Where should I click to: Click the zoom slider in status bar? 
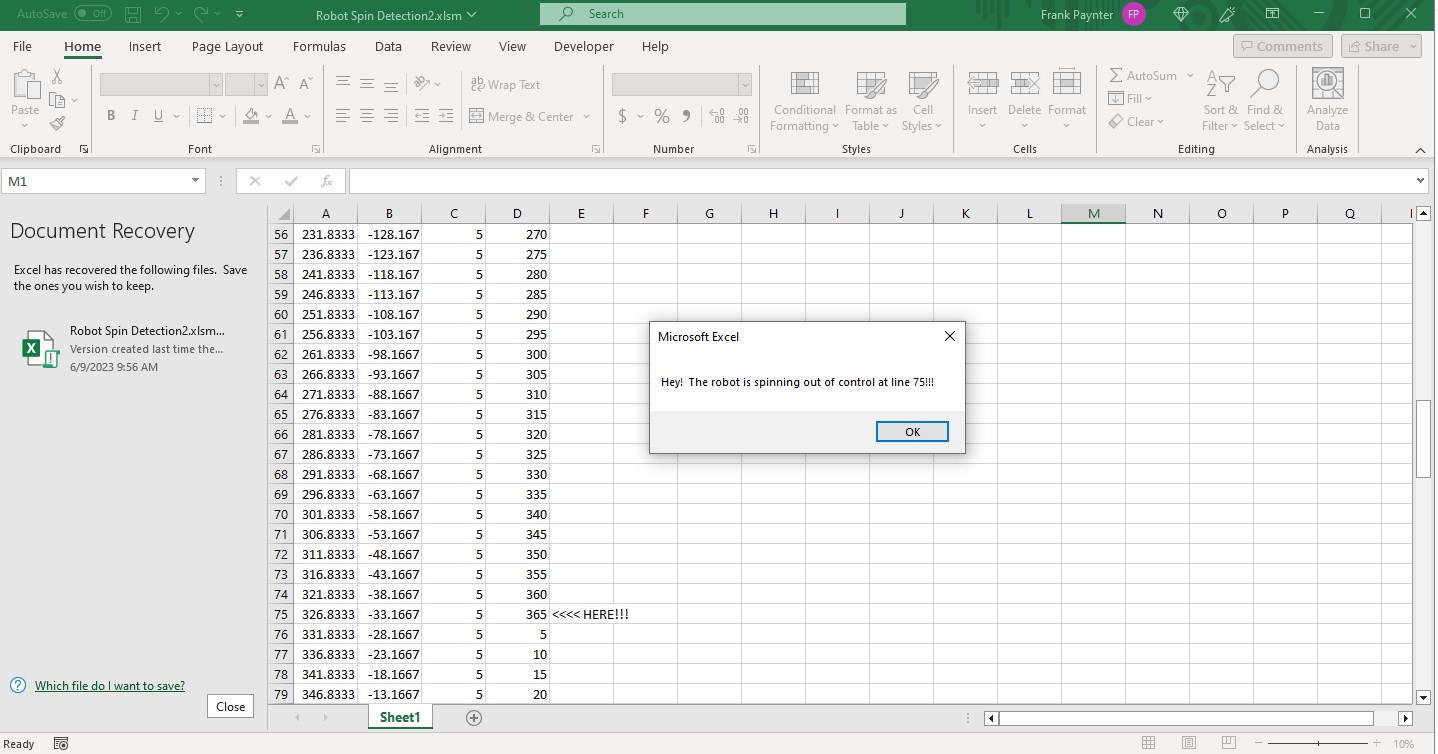(x=1318, y=743)
